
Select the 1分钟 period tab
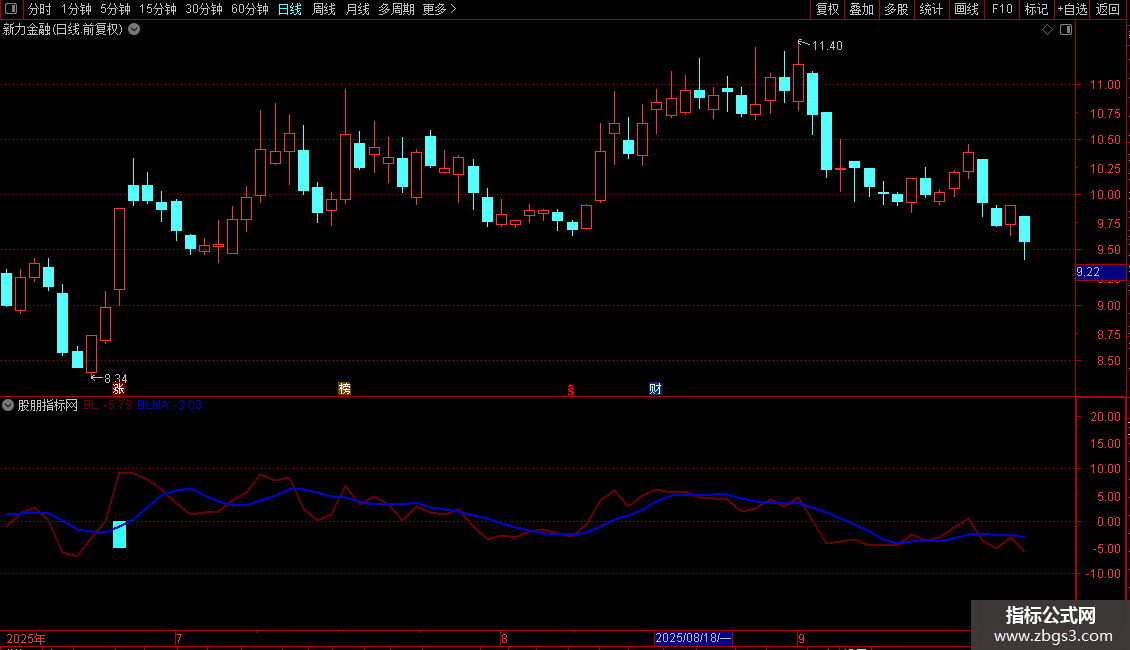[x=76, y=9]
